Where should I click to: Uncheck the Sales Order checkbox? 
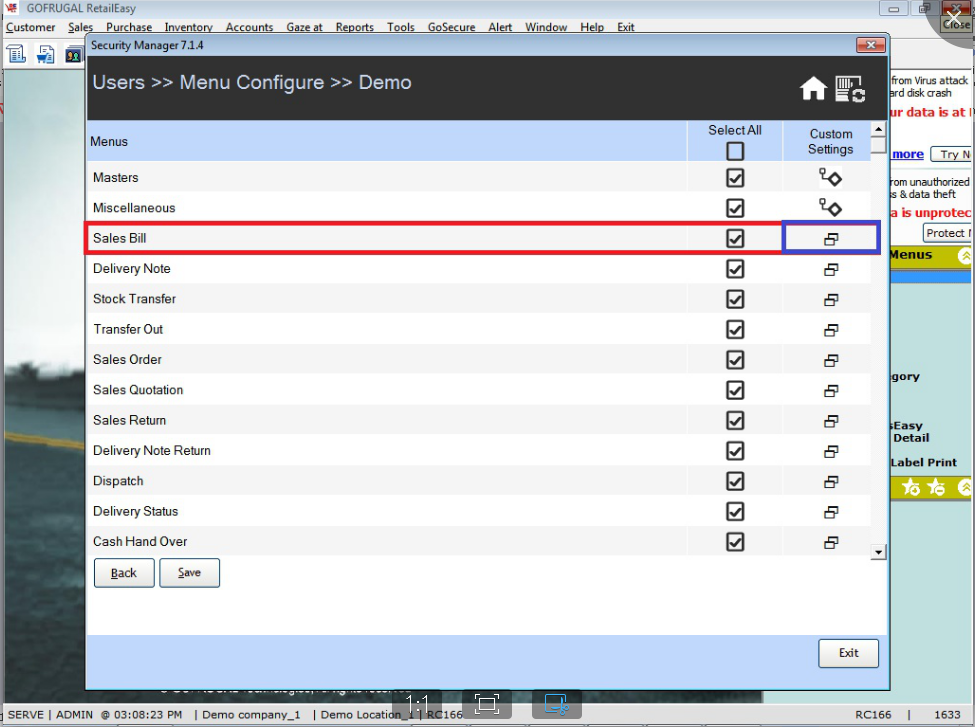pyautogui.click(x=735, y=359)
